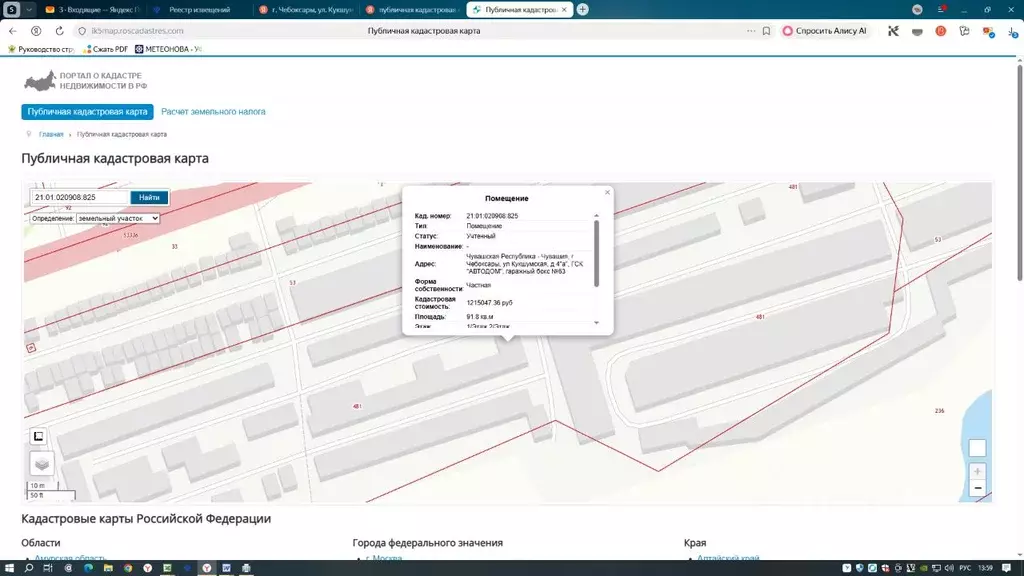Select 'Публичная кадастровая карта' menu button
This screenshot has height=576, width=1024.
click(x=88, y=112)
